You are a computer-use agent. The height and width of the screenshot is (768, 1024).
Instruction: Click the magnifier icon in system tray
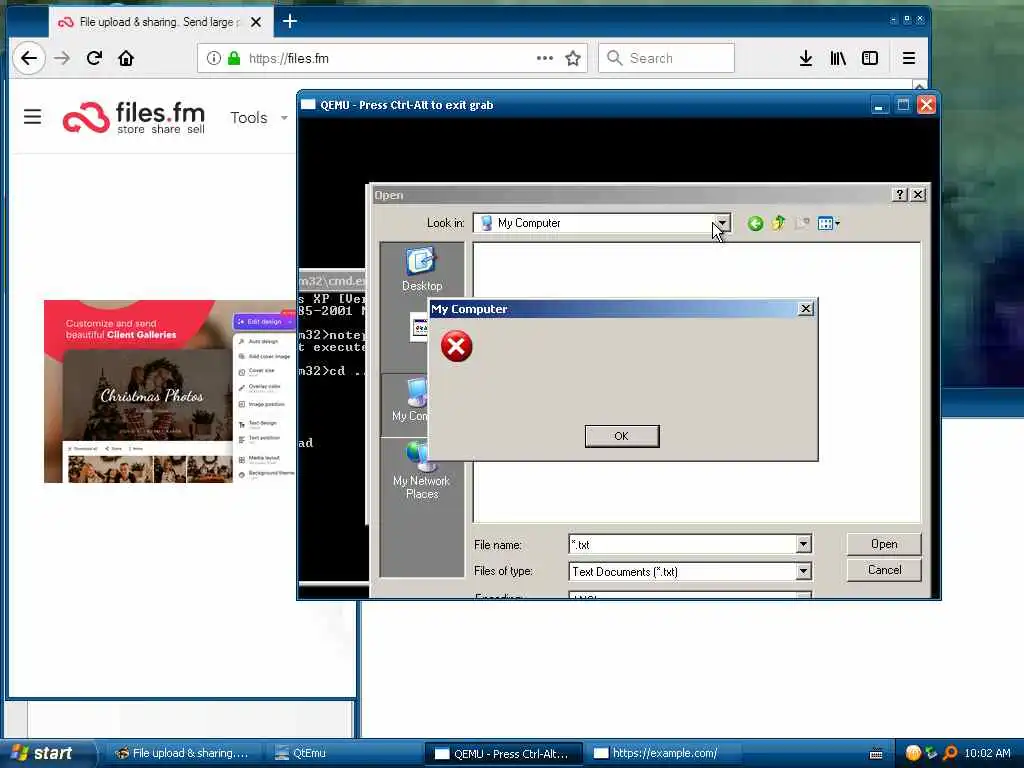[950, 753]
